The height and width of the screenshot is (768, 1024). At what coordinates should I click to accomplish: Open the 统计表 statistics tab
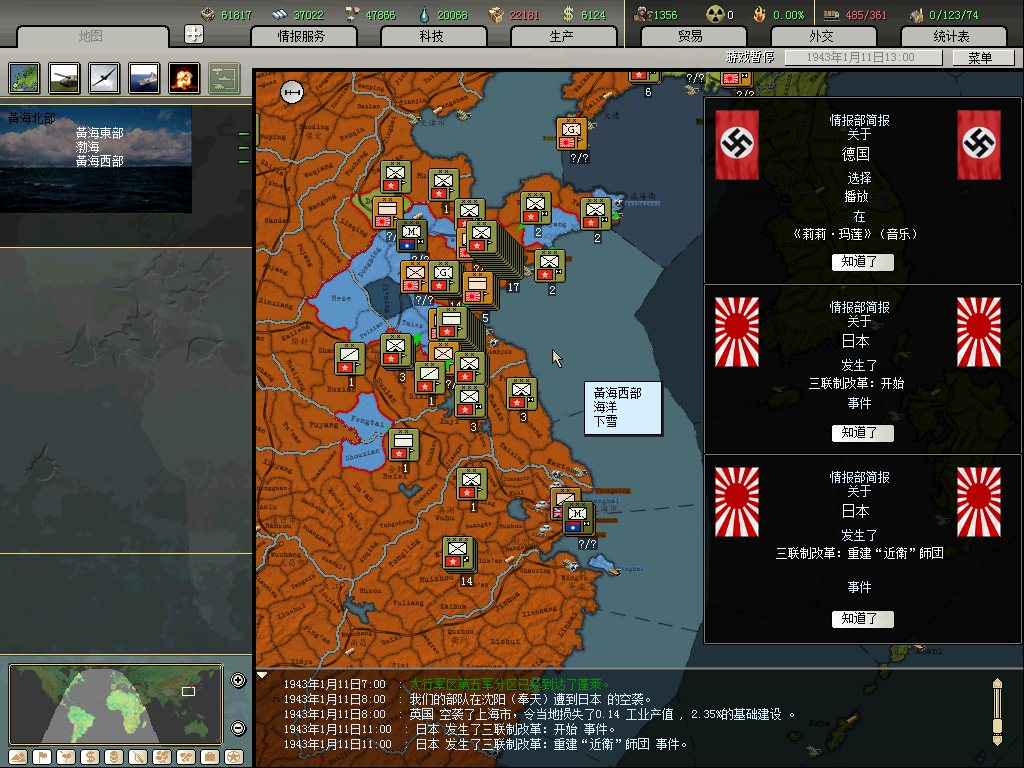click(x=952, y=37)
